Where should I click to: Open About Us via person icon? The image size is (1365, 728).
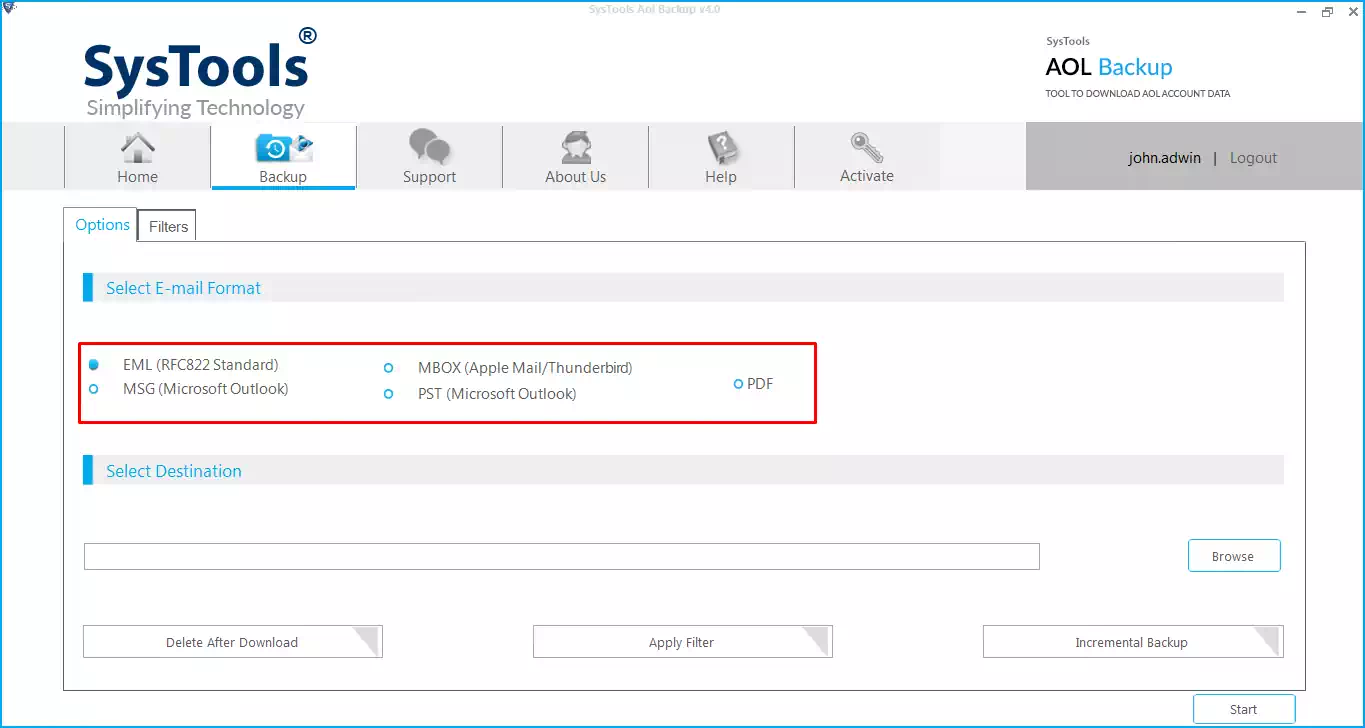click(575, 147)
